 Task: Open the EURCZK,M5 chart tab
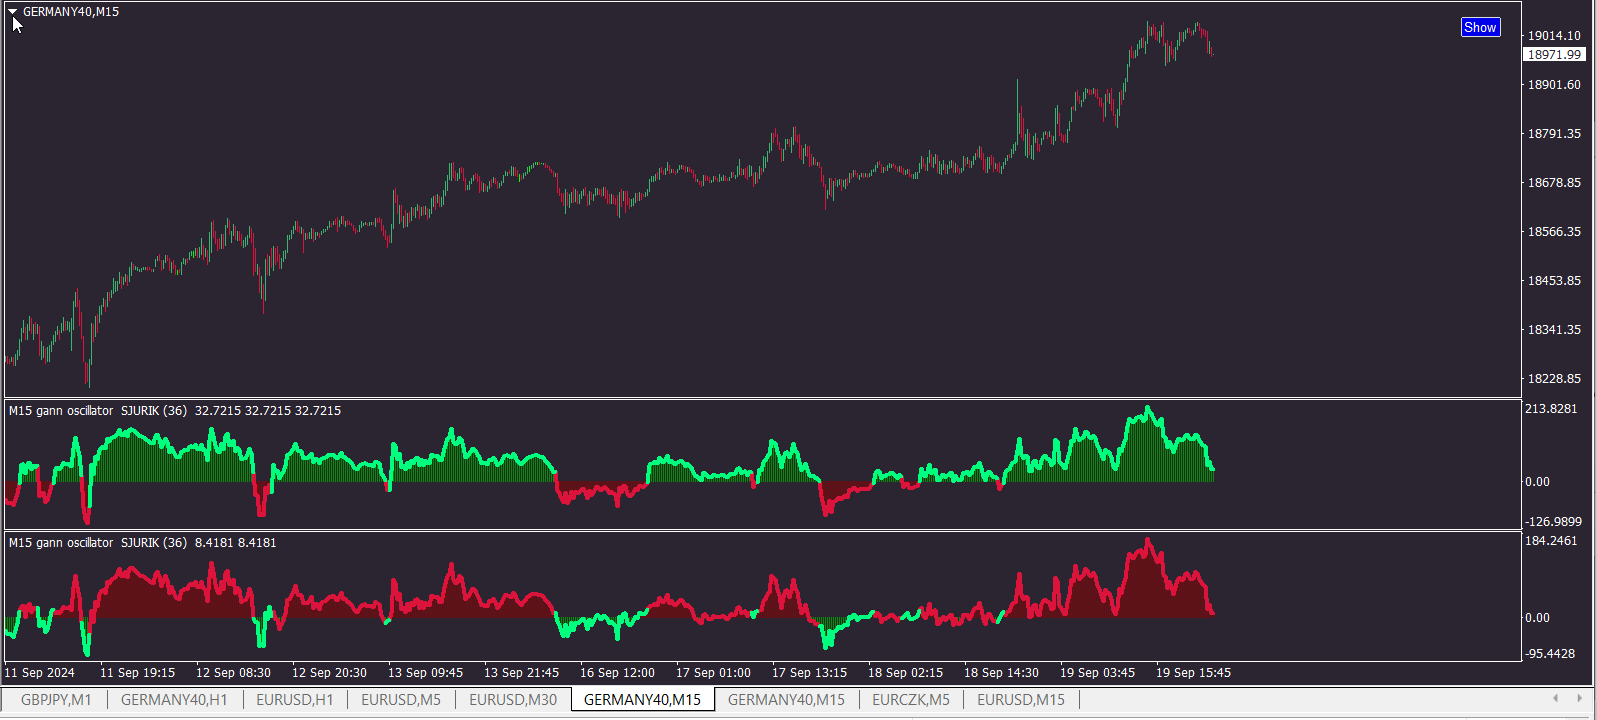tap(911, 700)
